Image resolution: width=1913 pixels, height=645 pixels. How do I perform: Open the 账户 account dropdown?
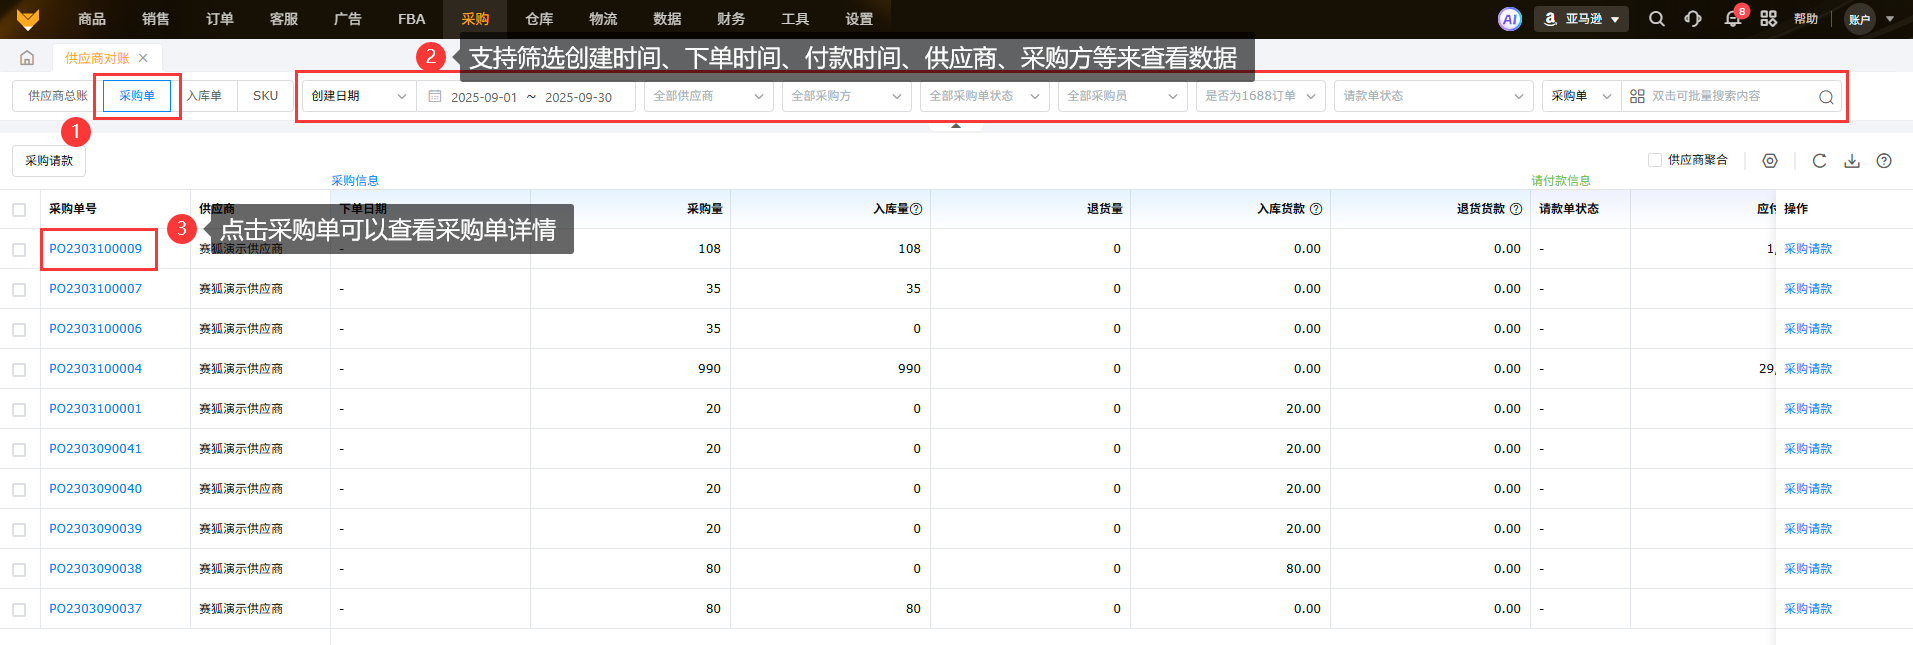coord(1870,19)
